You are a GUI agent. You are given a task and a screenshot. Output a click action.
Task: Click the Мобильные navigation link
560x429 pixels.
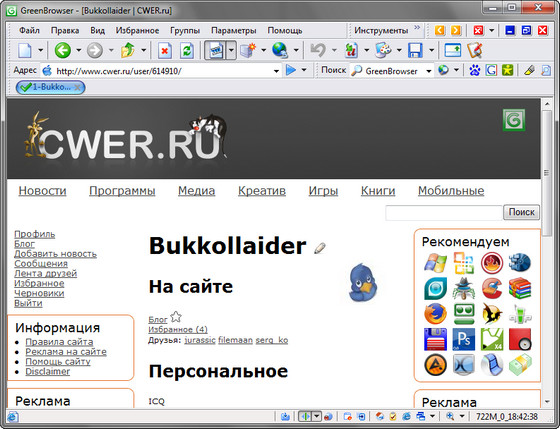(451, 191)
